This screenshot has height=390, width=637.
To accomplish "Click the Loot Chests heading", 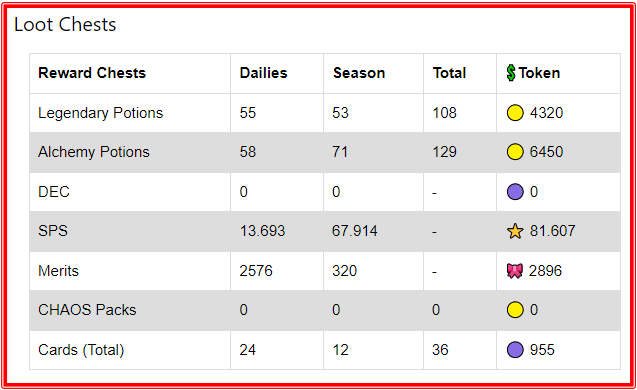I will (x=65, y=24).
